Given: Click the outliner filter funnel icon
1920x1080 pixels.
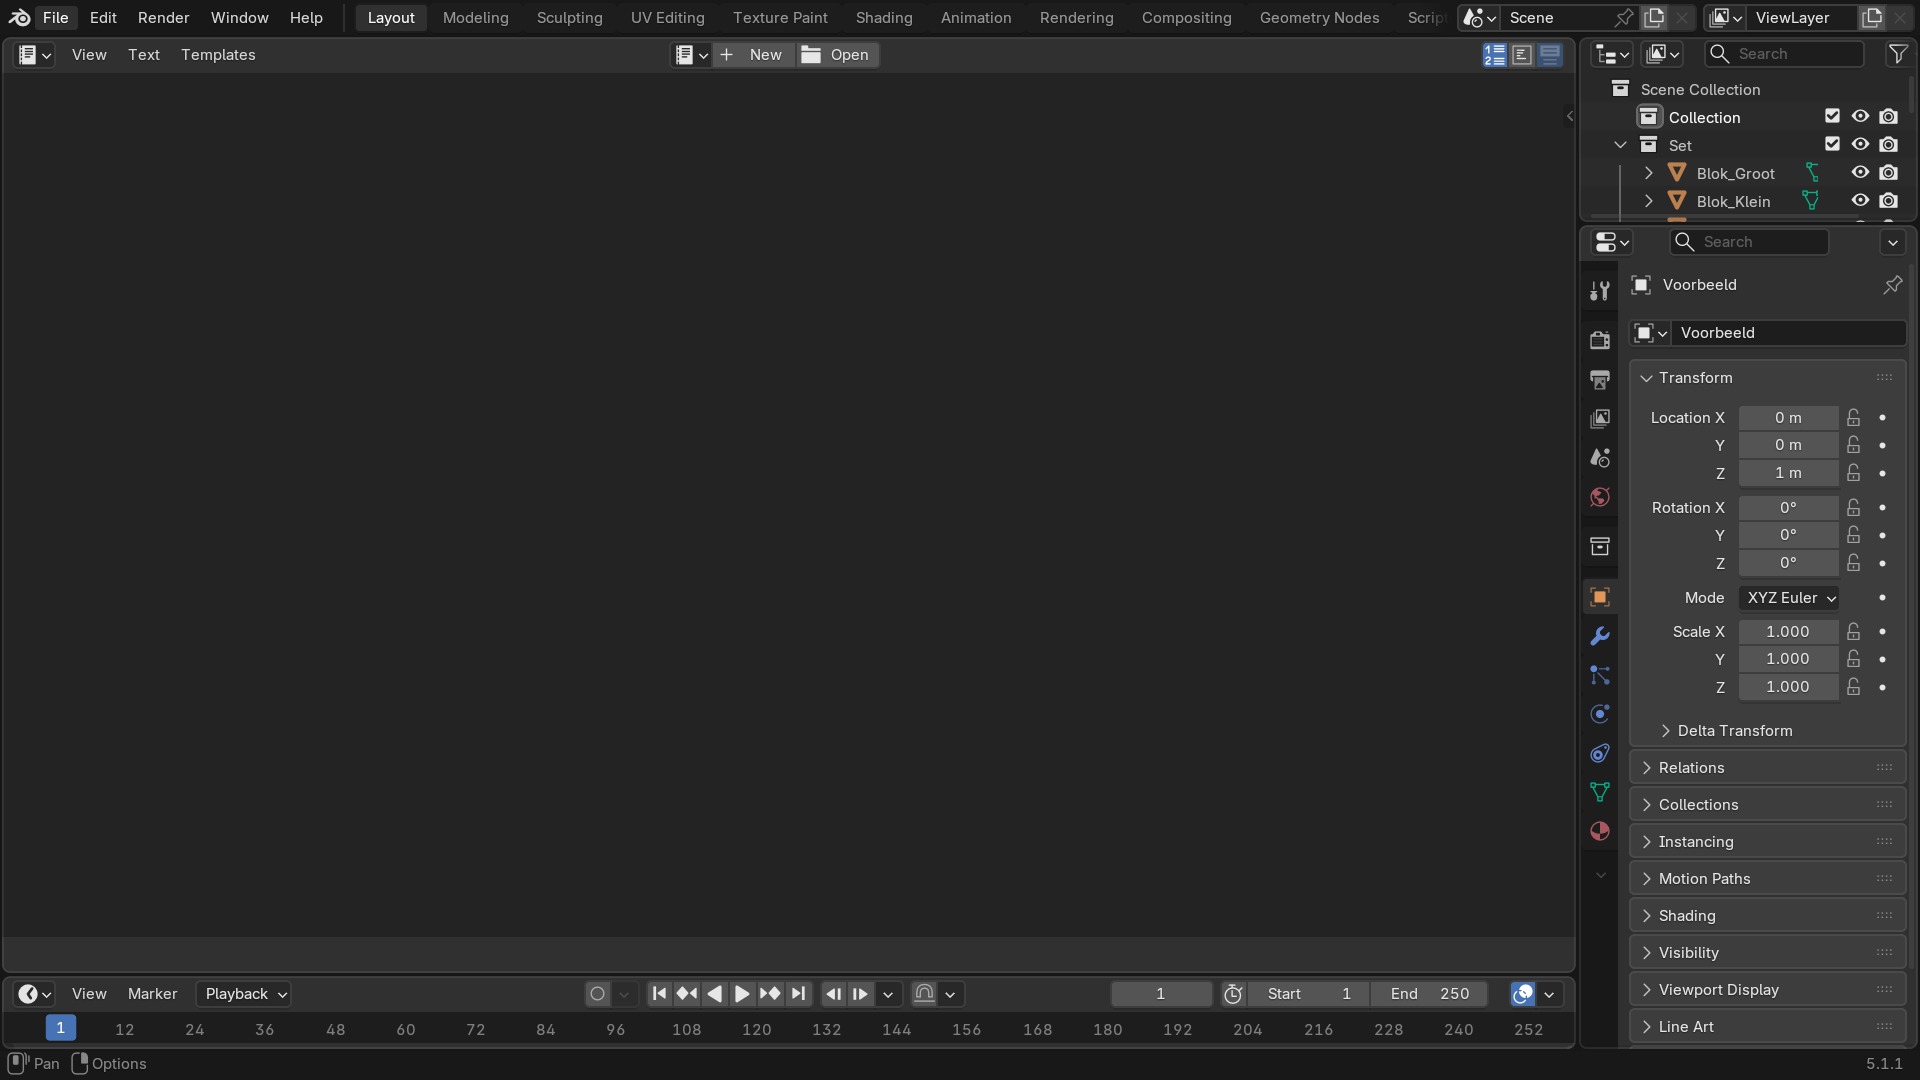Looking at the screenshot, I should (1897, 54).
